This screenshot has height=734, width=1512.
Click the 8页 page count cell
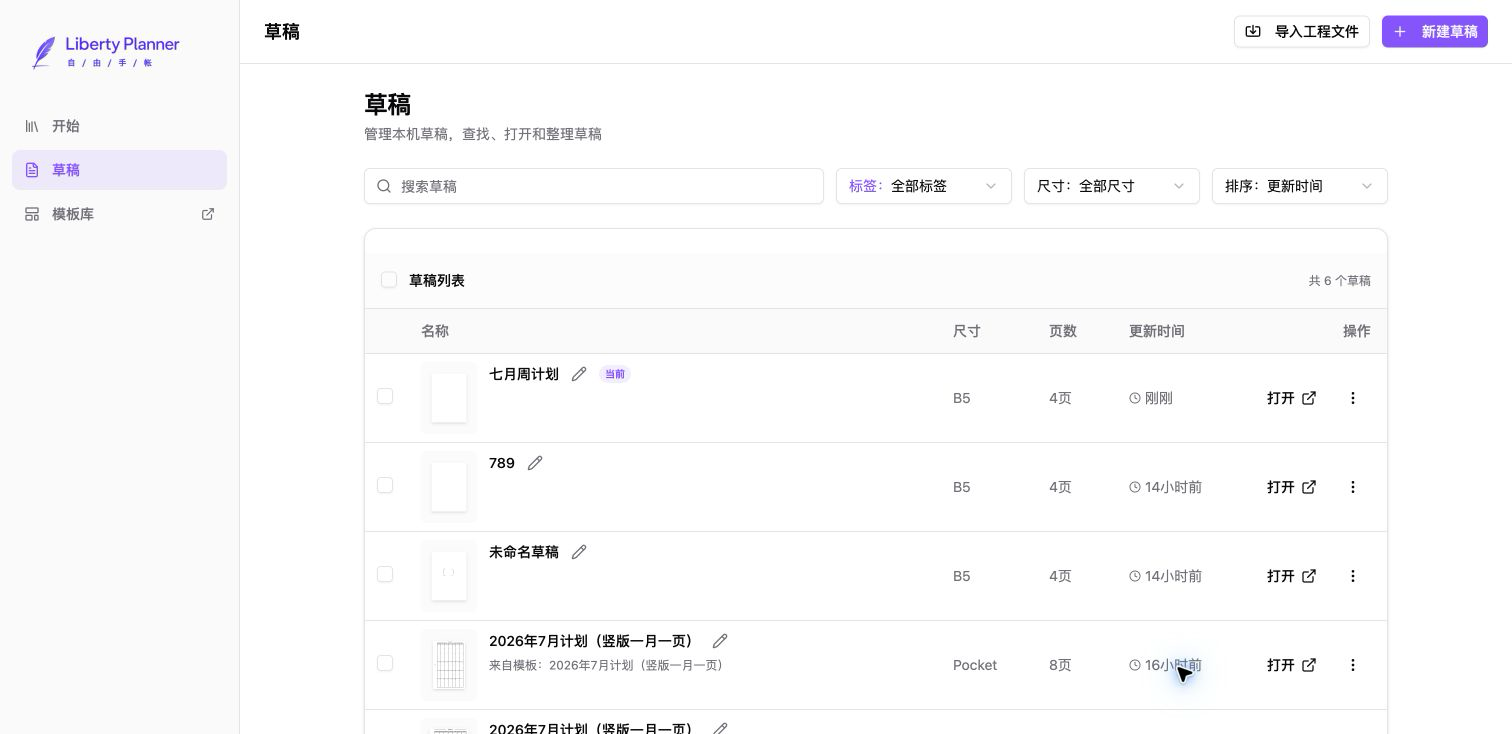1060,665
